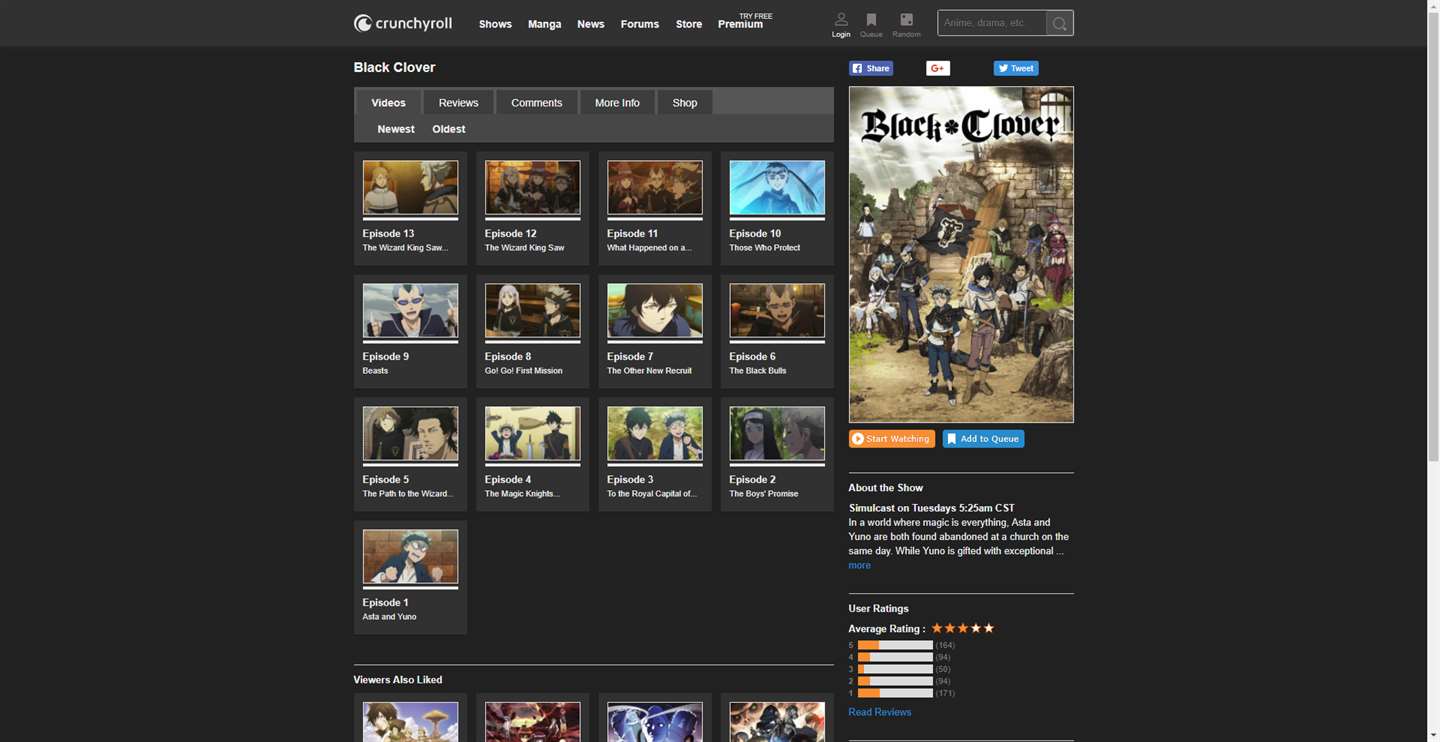Screen dimensions: 1440x742
Task: Expand the description with the more link
Action: [x=859, y=565]
